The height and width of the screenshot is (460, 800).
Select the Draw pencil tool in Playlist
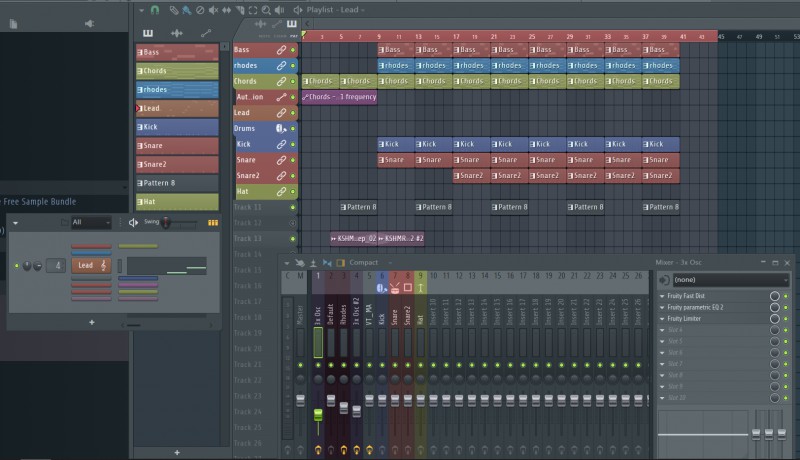[x=174, y=10]
